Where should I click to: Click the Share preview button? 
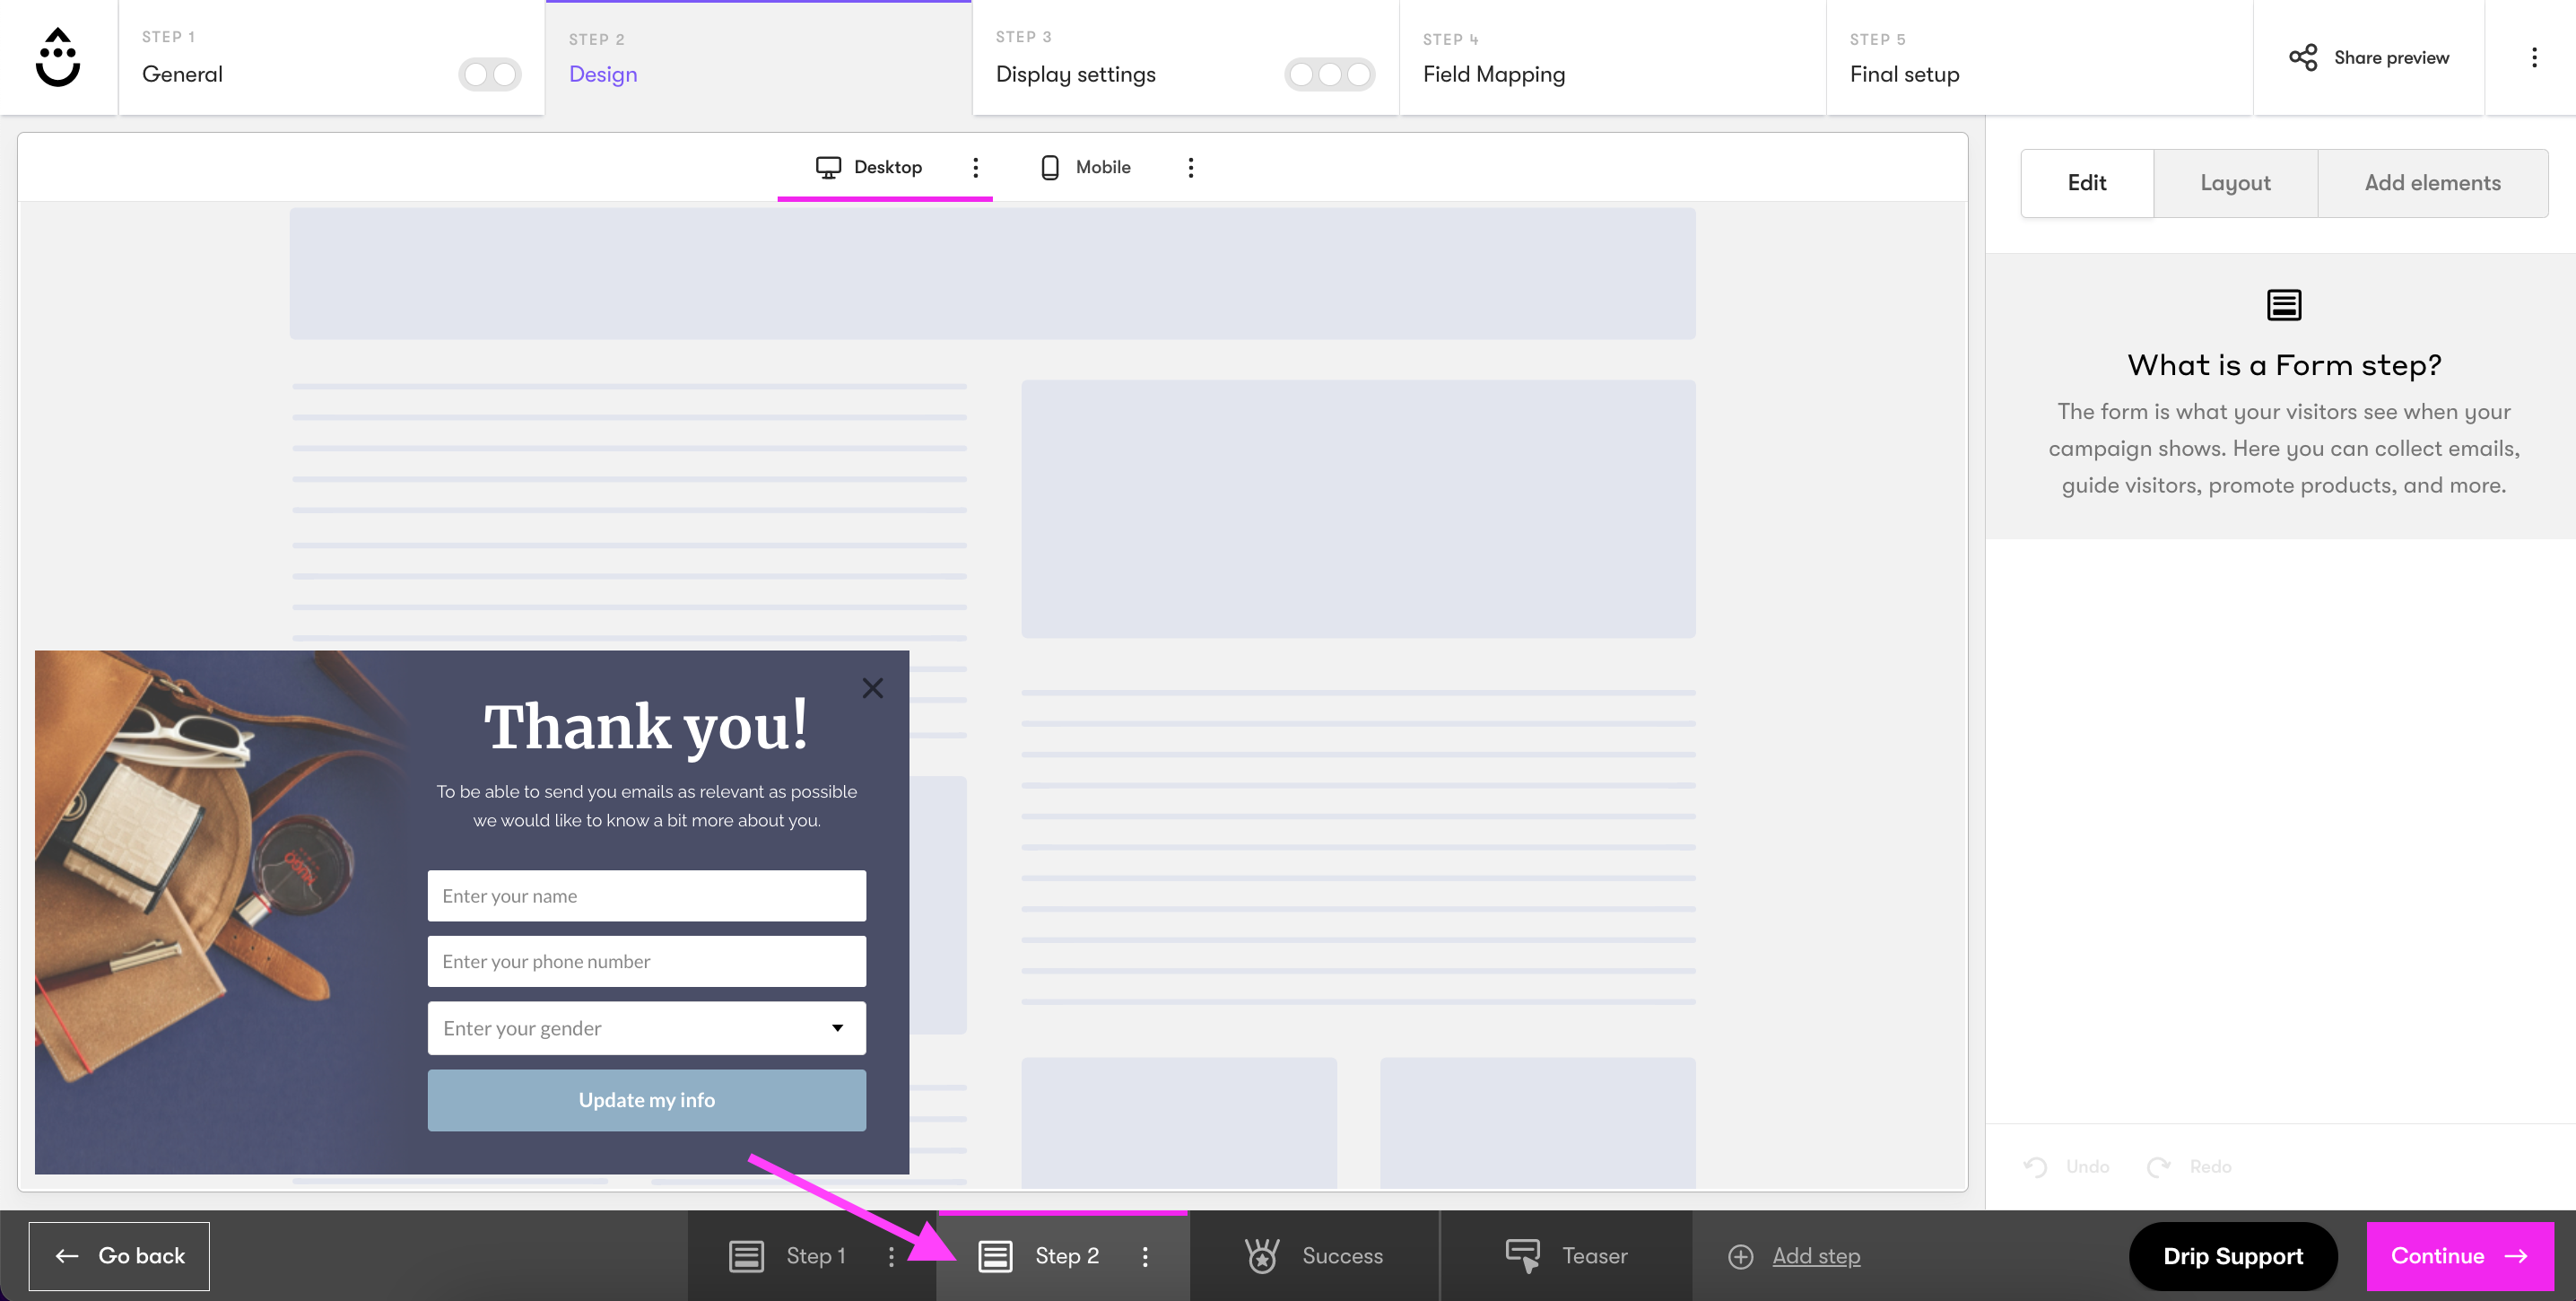[2369, 57]
